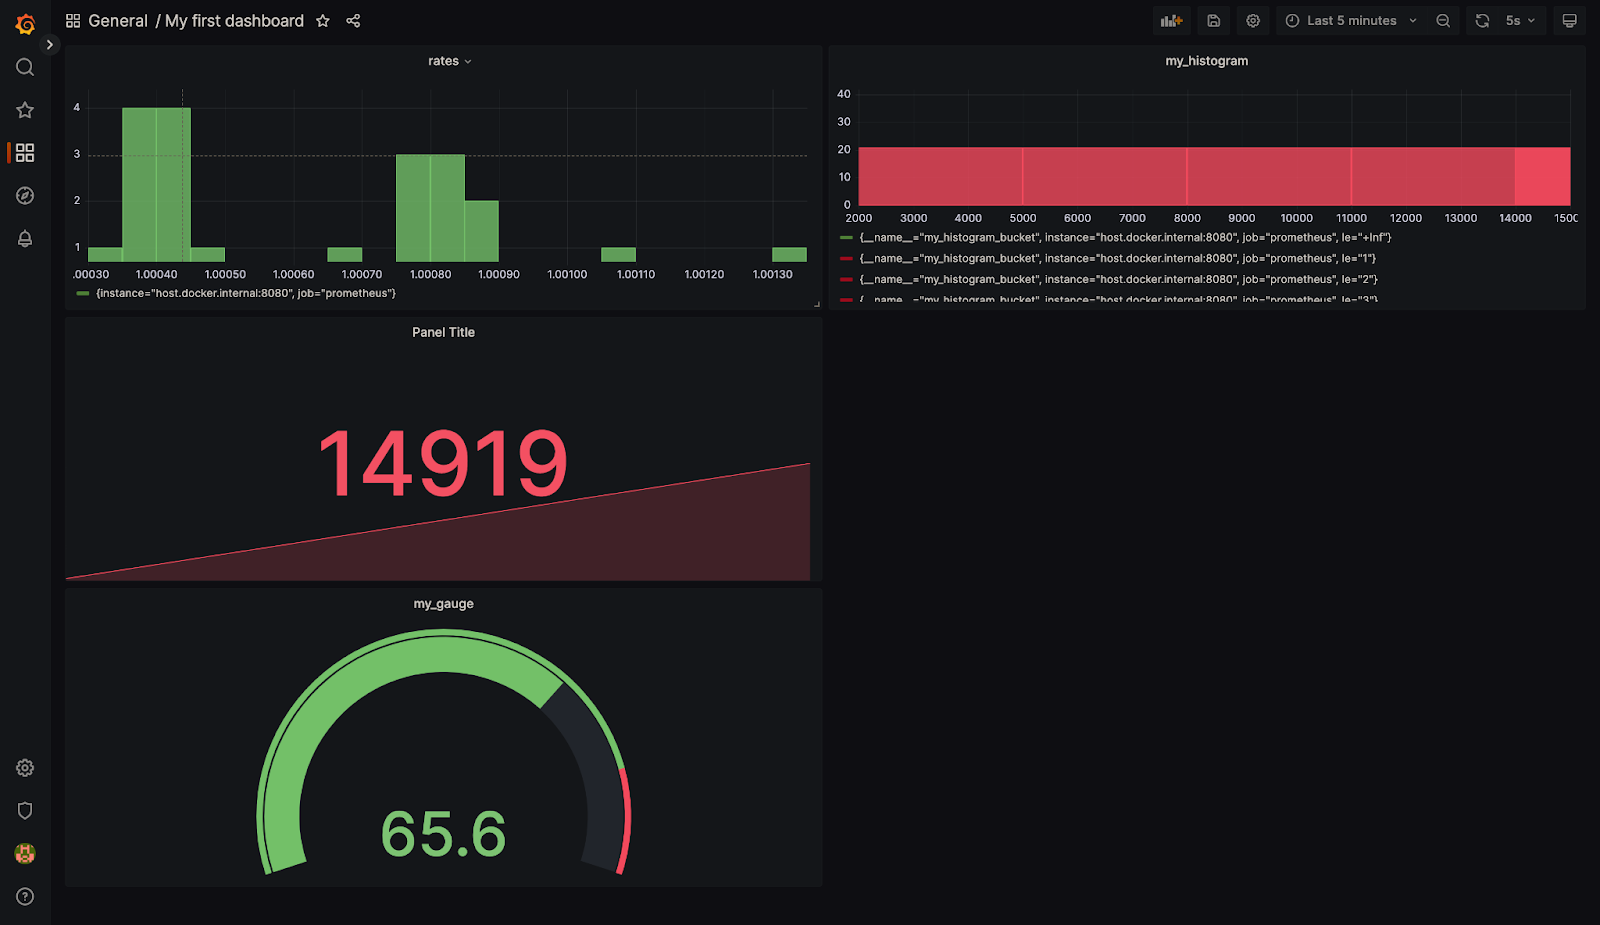Save dashboard using the disk icon

(1213, 21)
